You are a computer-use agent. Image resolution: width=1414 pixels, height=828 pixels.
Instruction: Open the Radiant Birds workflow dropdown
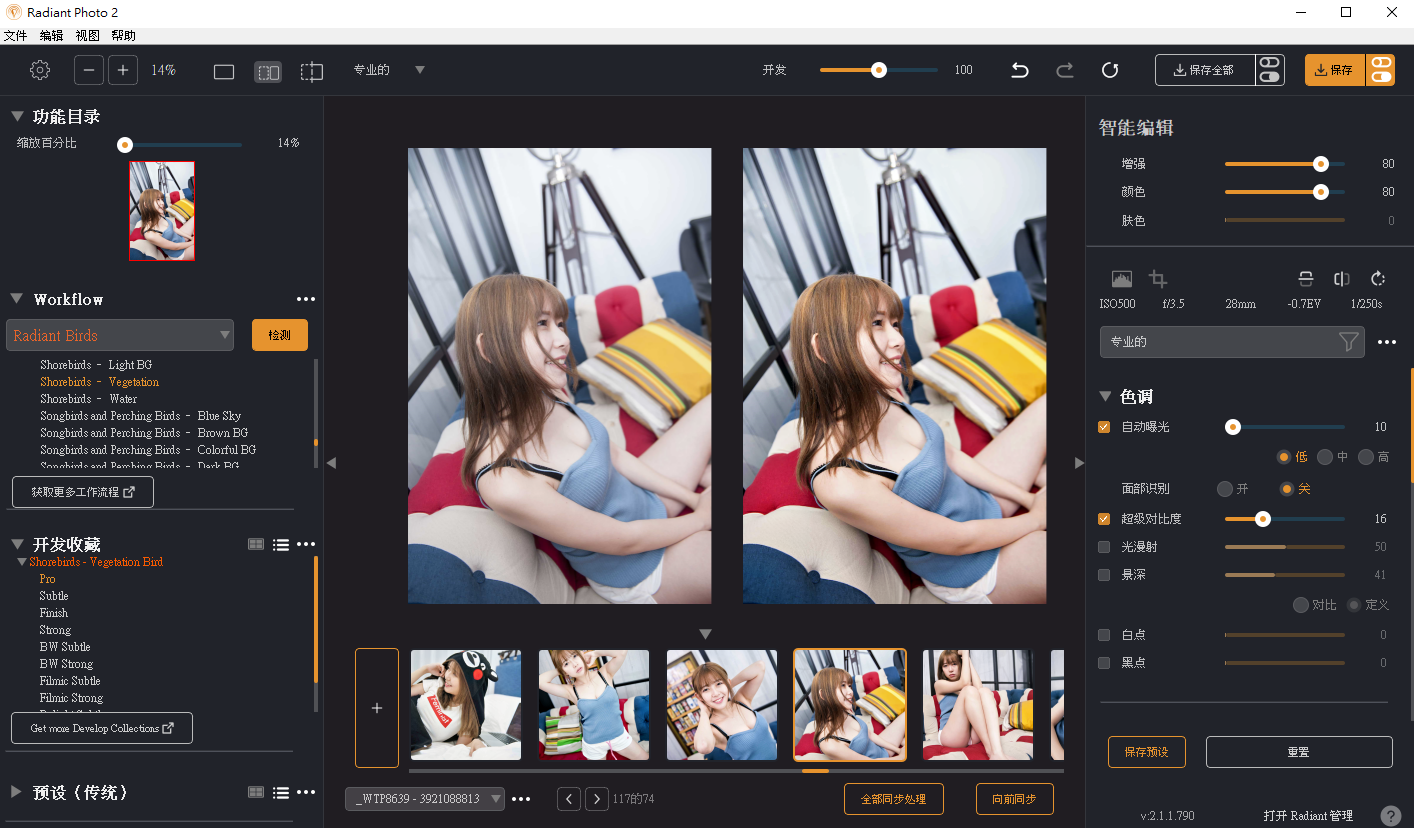click(120, 335)
